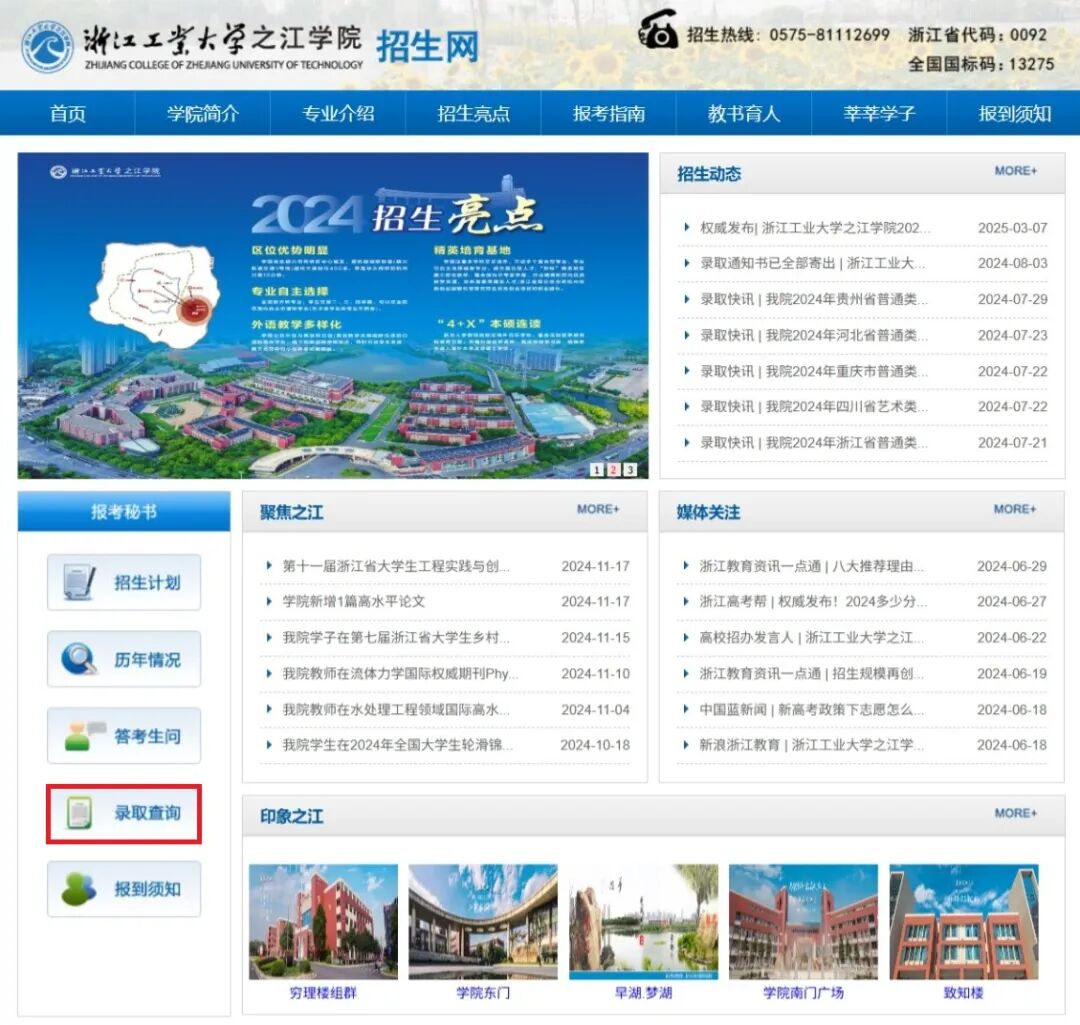The height and width of the screenshot is (1025, 1080).
Task: Switch banner to slide 2
Action: (613, 469)
